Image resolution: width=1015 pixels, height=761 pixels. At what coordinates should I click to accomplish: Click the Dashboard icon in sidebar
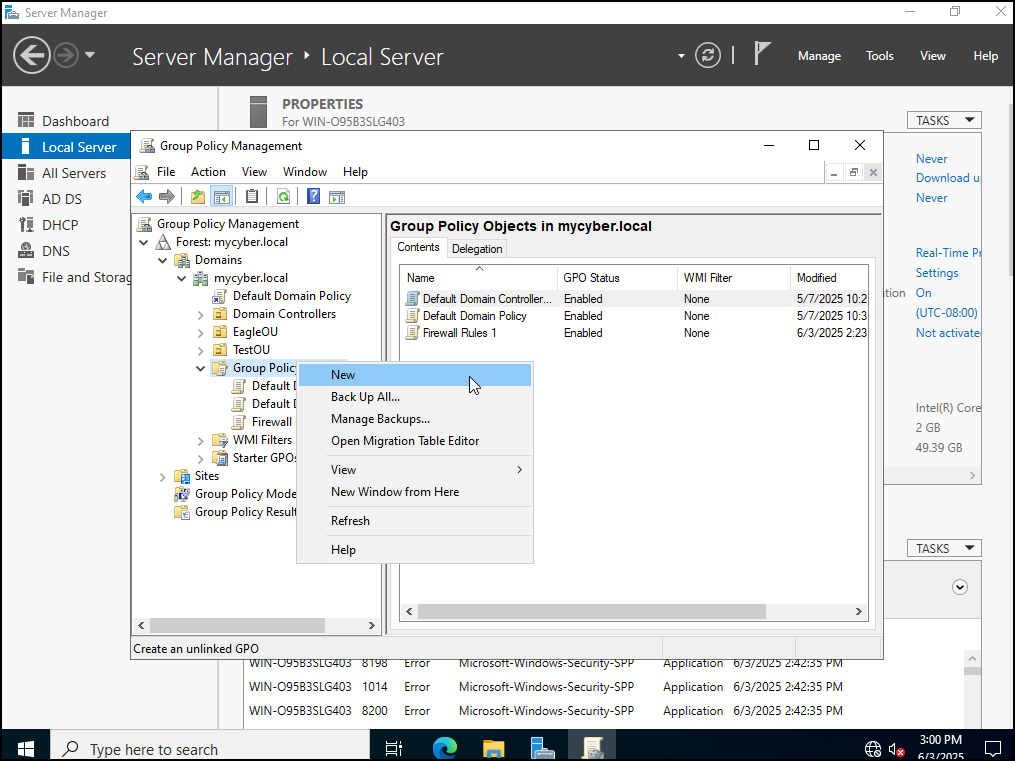click(26, 120)
